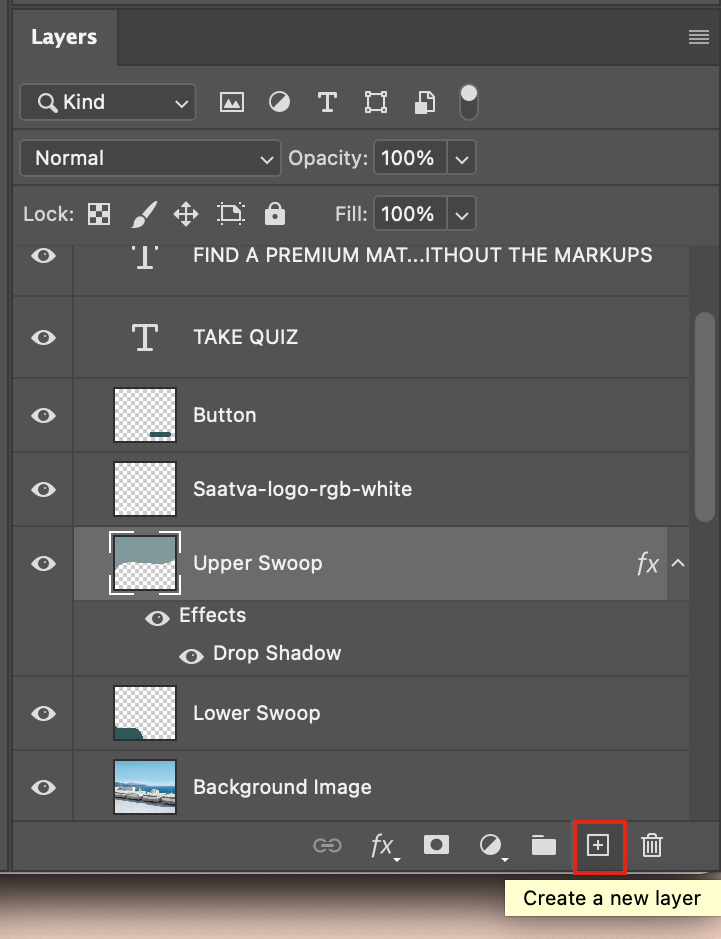Turn layer filtering toggle switch off

(x=469, y=102)
